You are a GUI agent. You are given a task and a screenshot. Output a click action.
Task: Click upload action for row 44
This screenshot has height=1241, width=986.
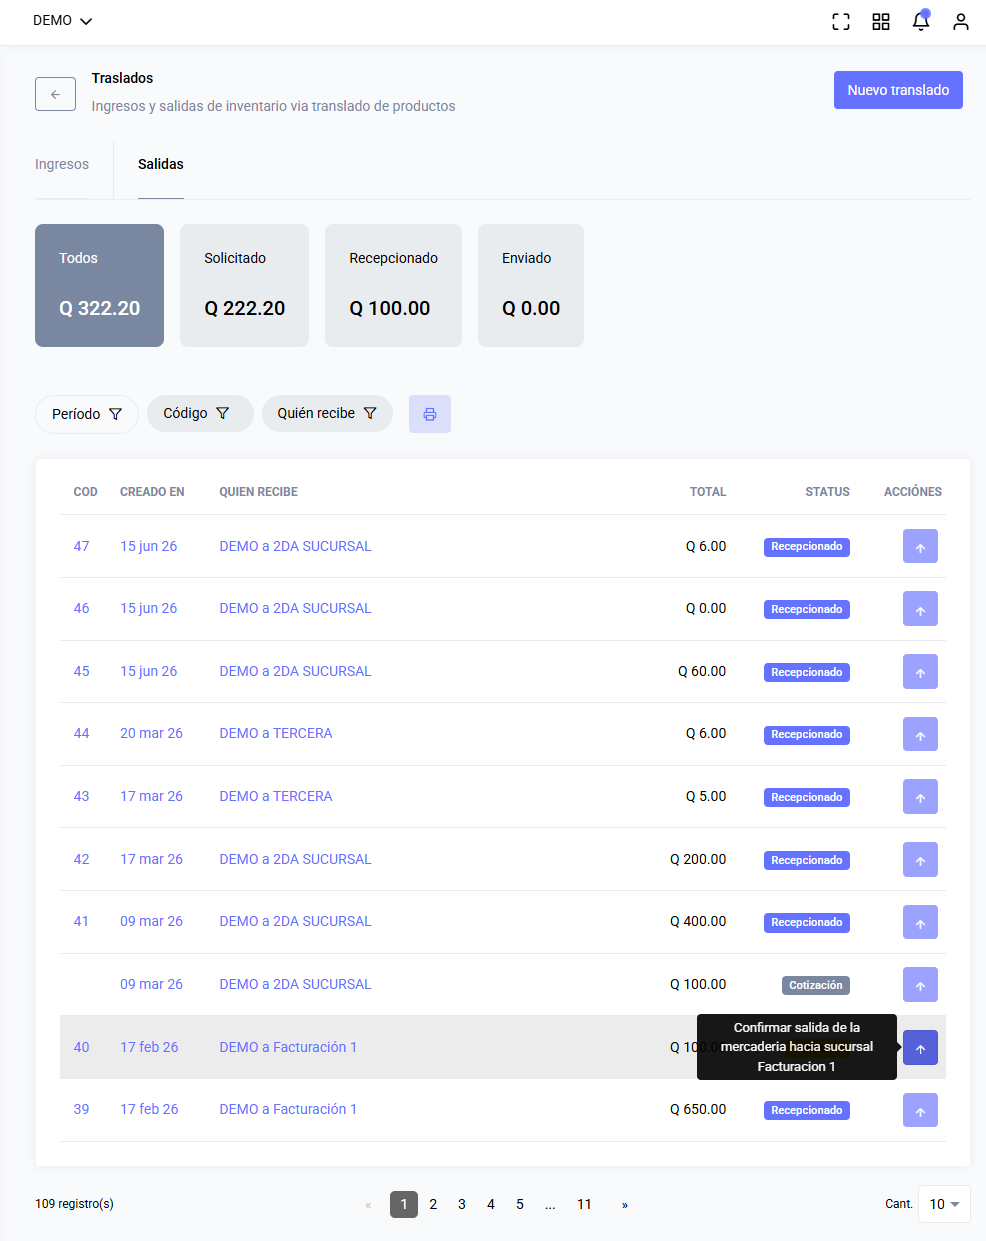point(920,734)
